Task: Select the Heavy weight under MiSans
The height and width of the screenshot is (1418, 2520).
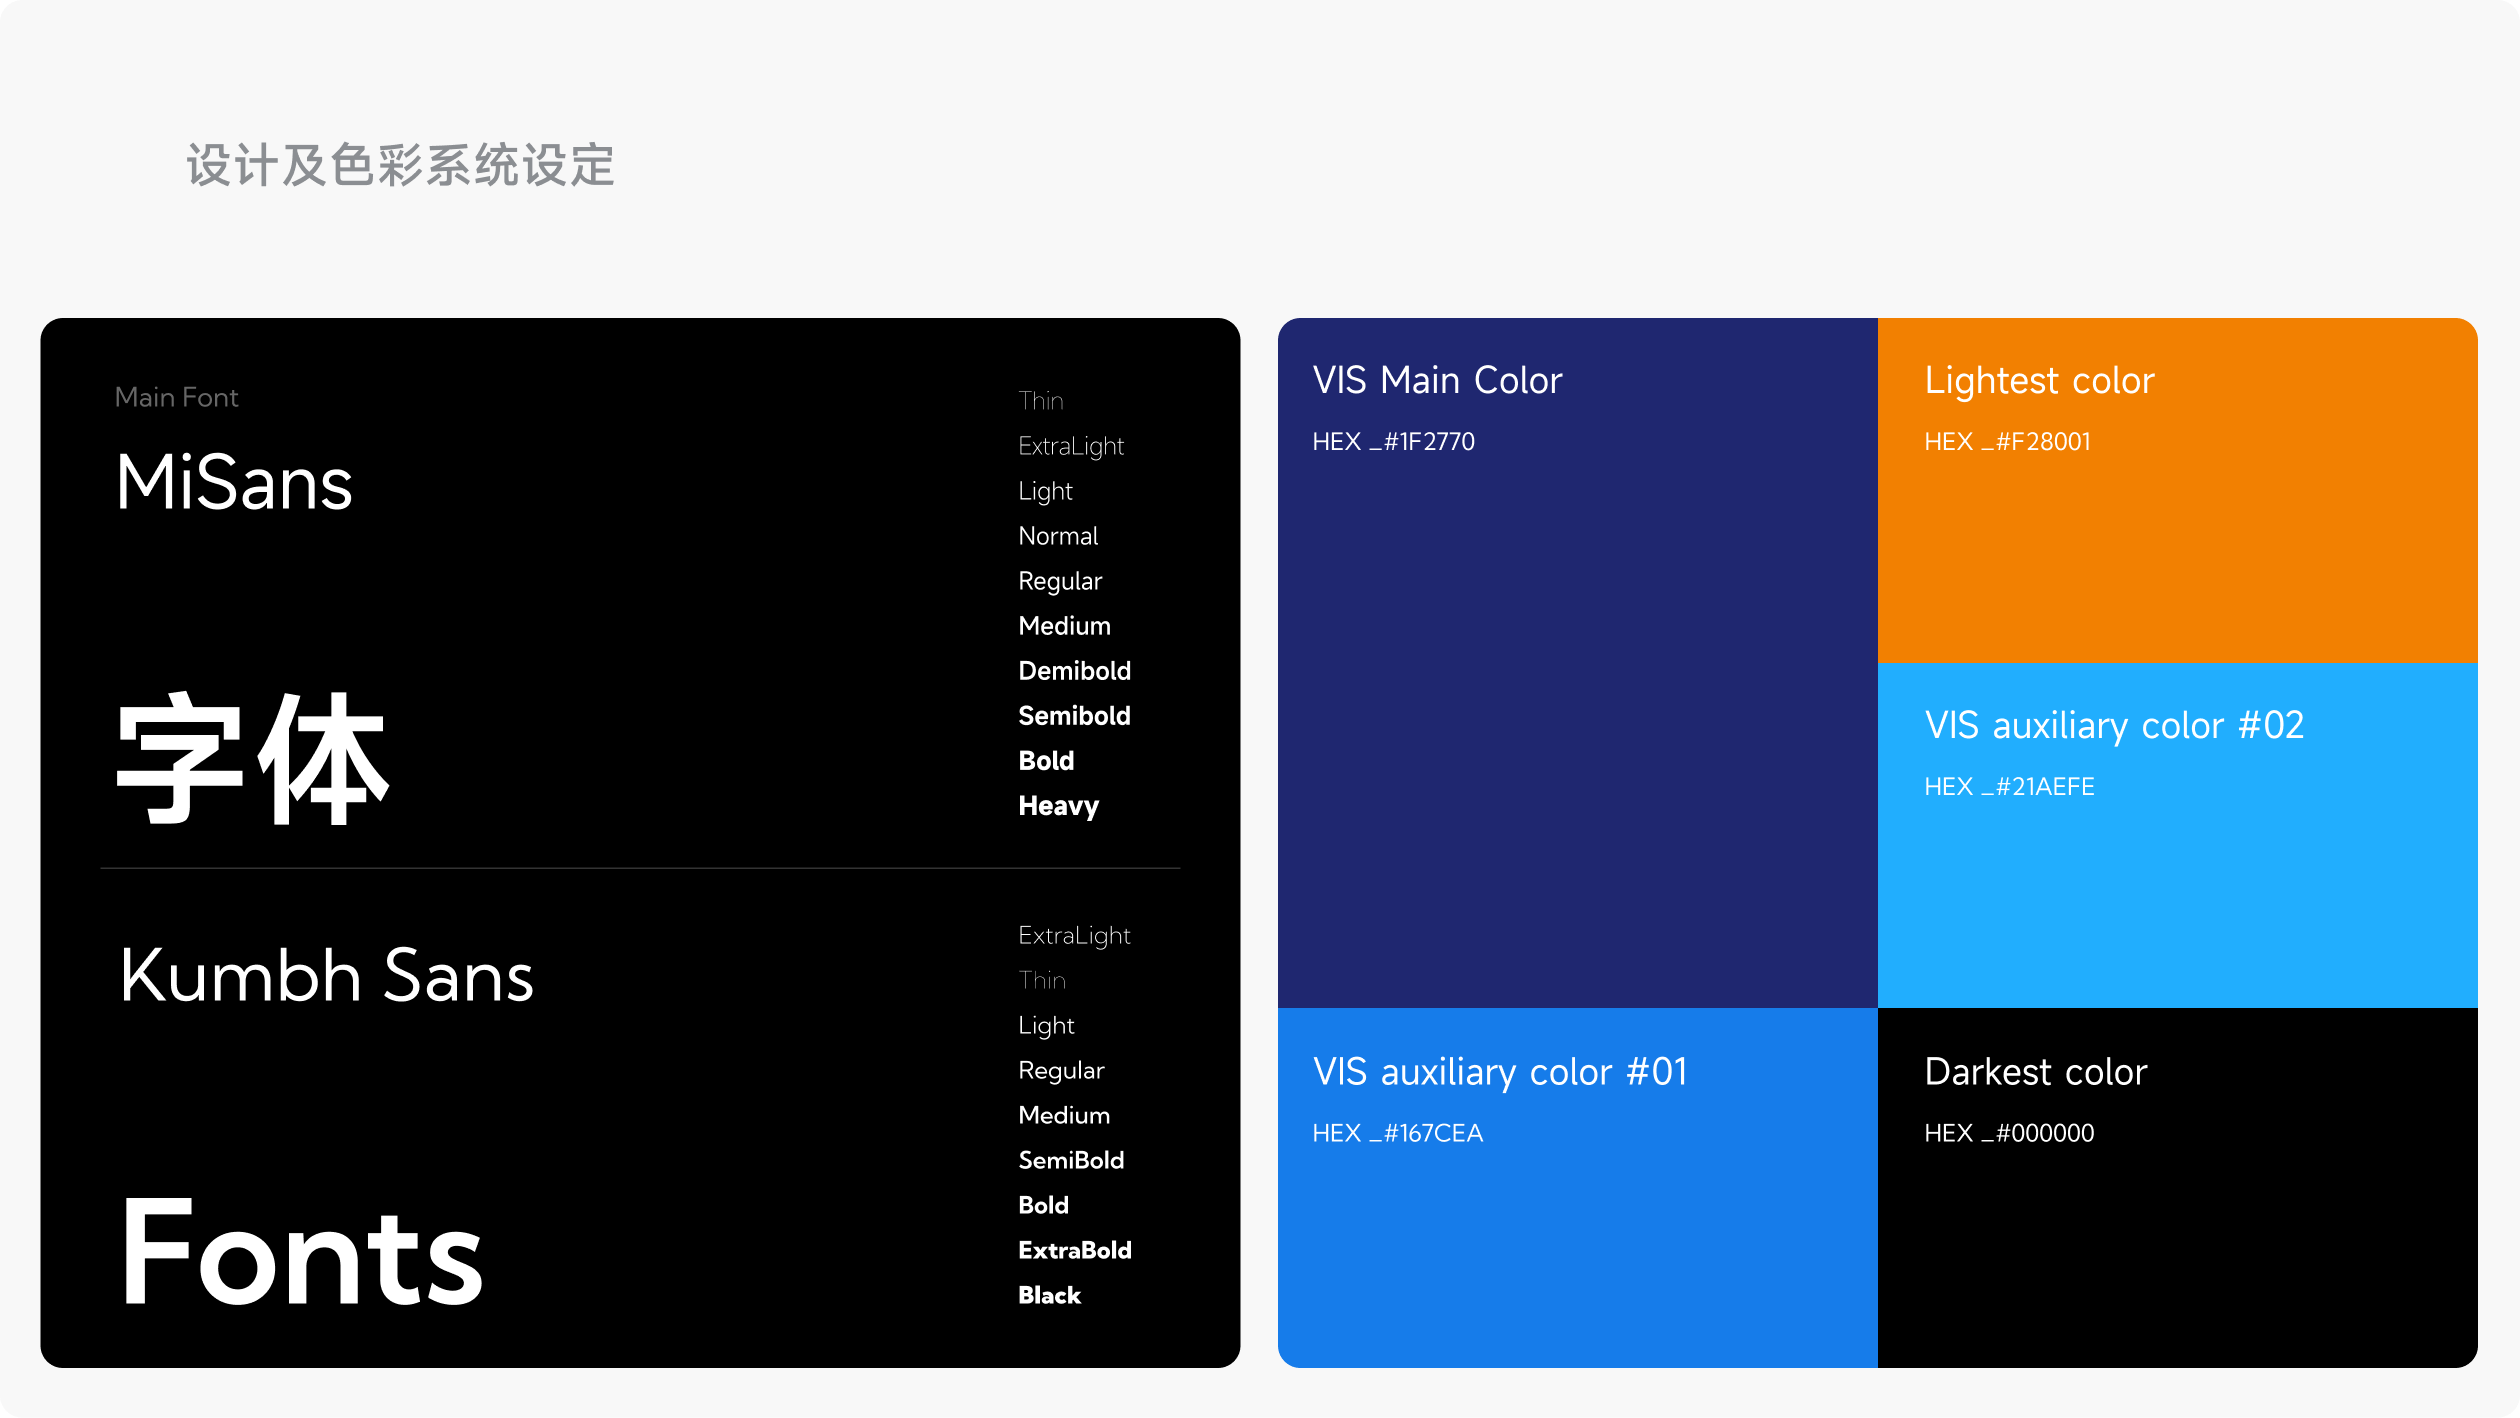Action: pos(1058,806)
